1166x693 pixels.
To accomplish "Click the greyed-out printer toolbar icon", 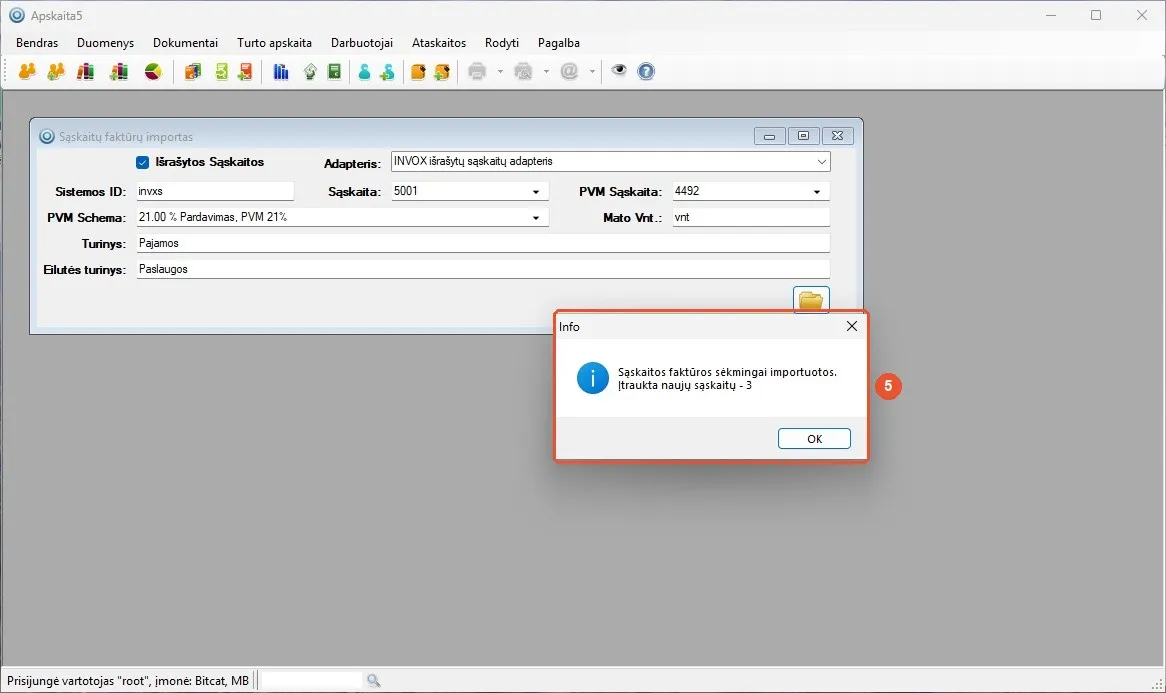I will coord(477,71).
